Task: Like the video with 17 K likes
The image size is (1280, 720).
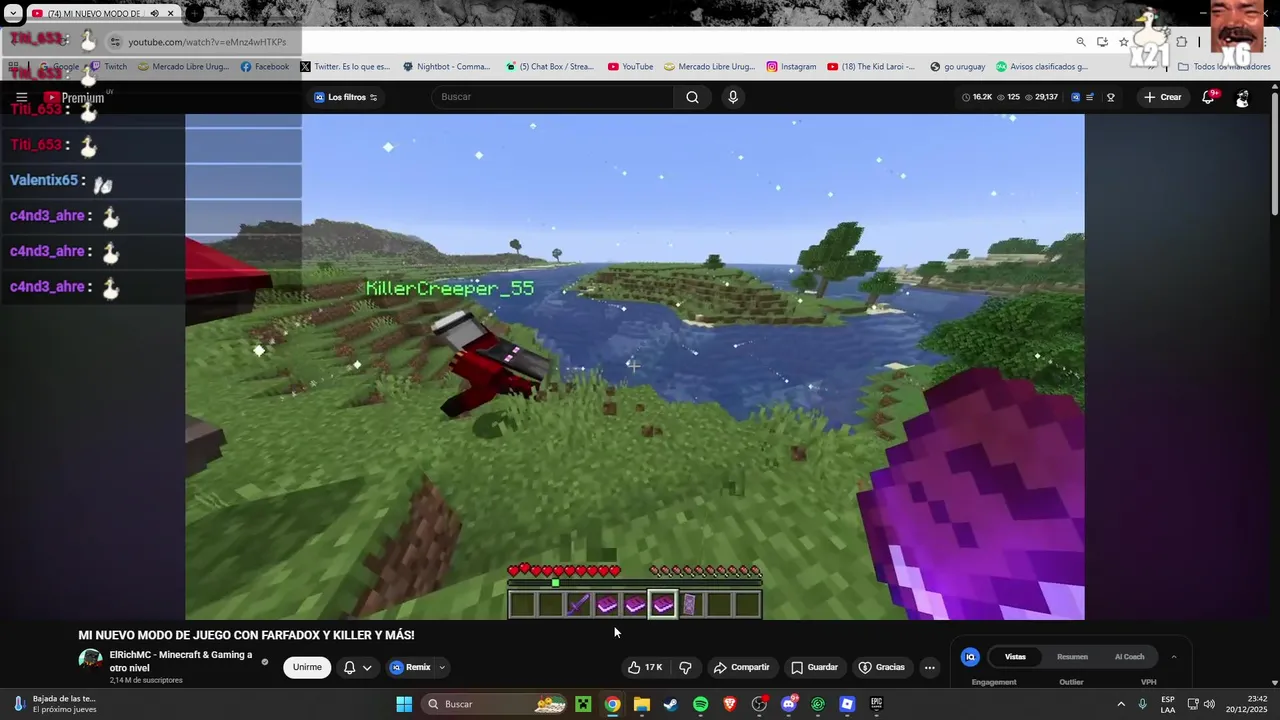Action: tap(645, 667)
